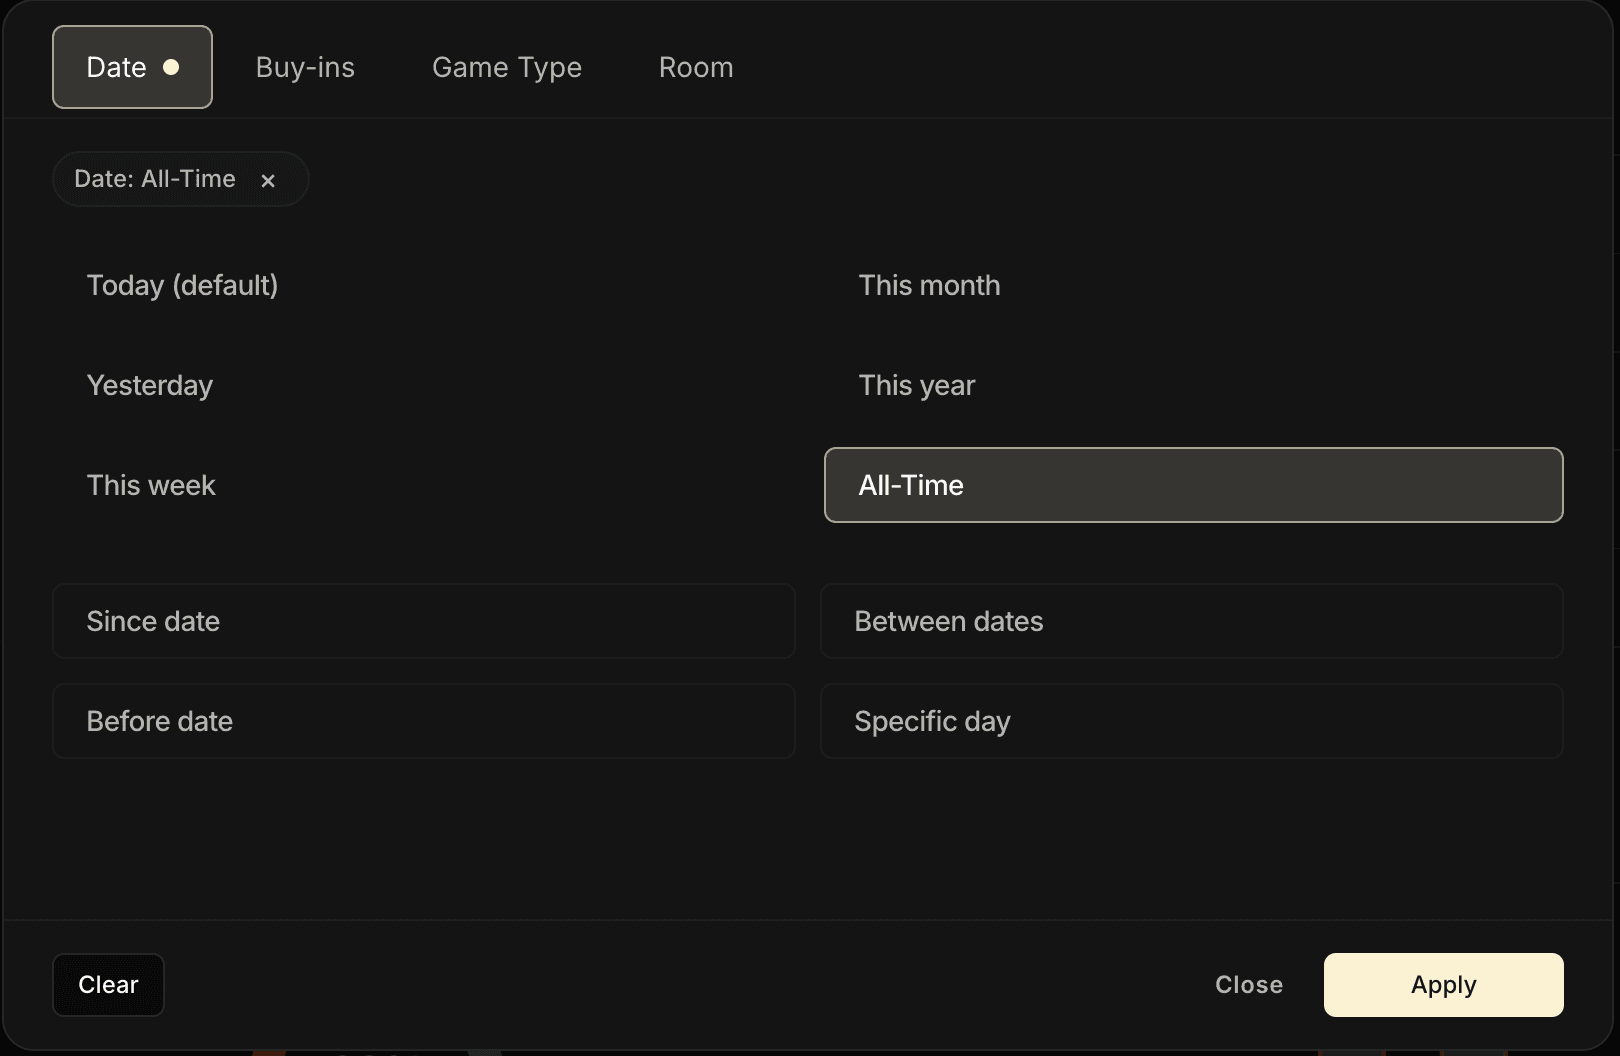1620x1056 pixels.
Task: Remove the Date: All-Time filter chip
Action: pyautogui.click(x=267, y=180)
